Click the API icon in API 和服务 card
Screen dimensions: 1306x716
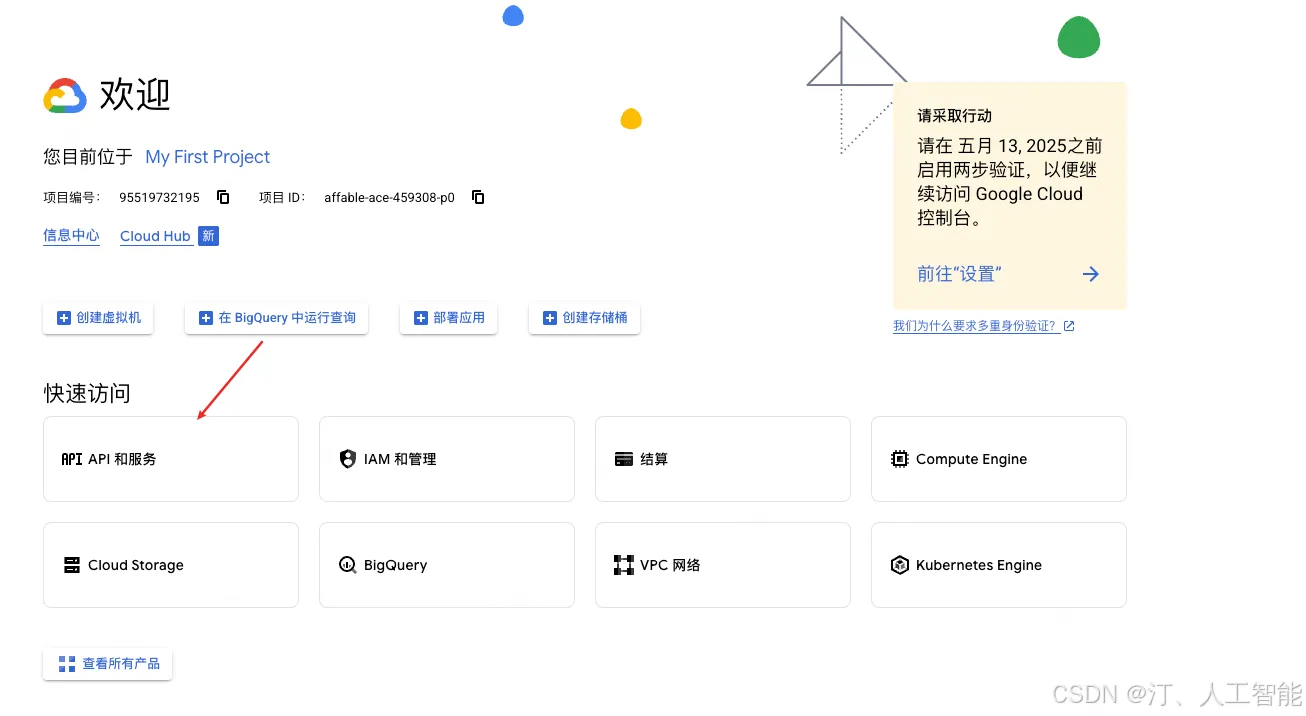click(x=72, y=459)
